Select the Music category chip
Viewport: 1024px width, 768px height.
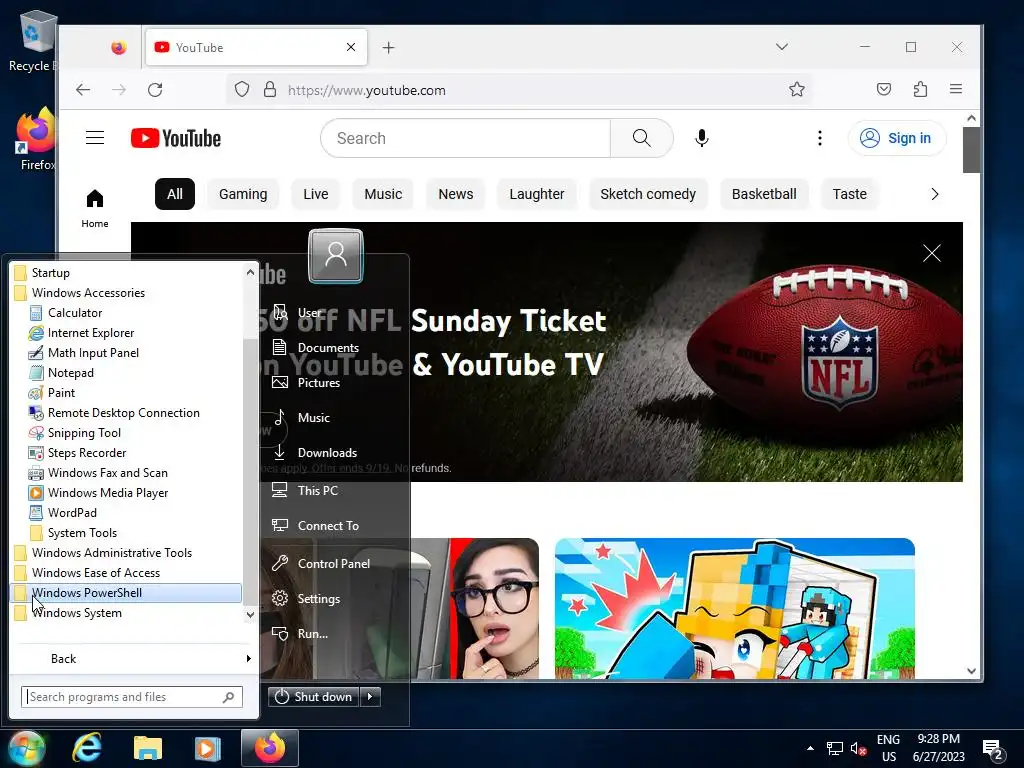383,194
